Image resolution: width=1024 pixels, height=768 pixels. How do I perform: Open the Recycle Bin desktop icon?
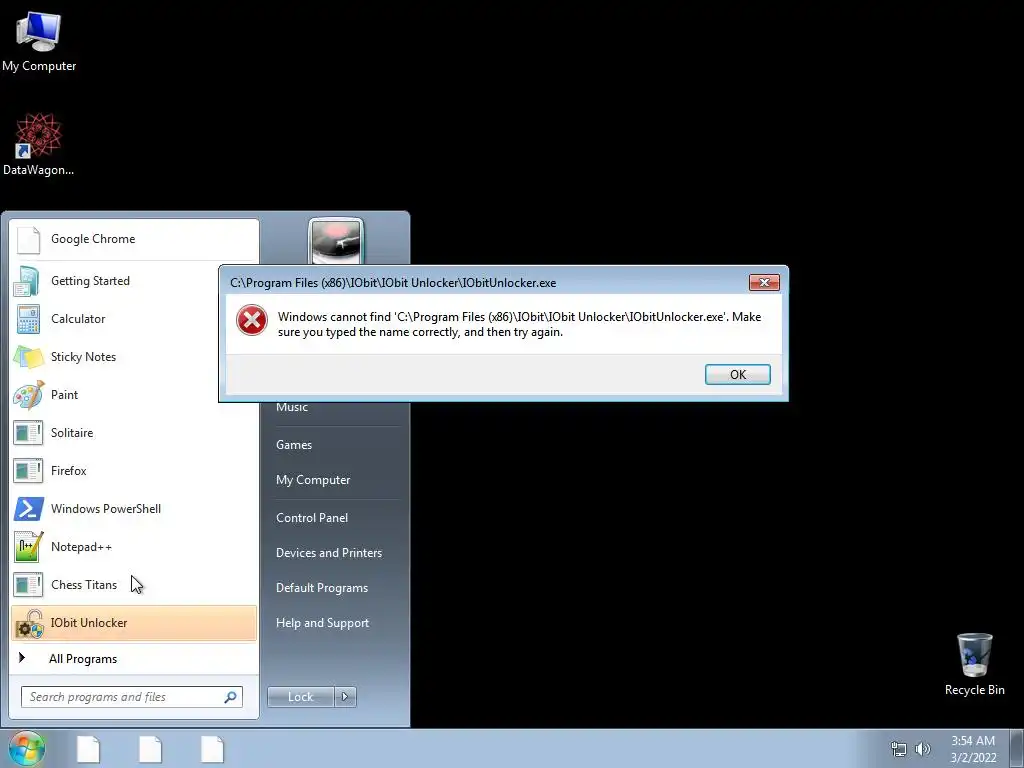[974, 664]
